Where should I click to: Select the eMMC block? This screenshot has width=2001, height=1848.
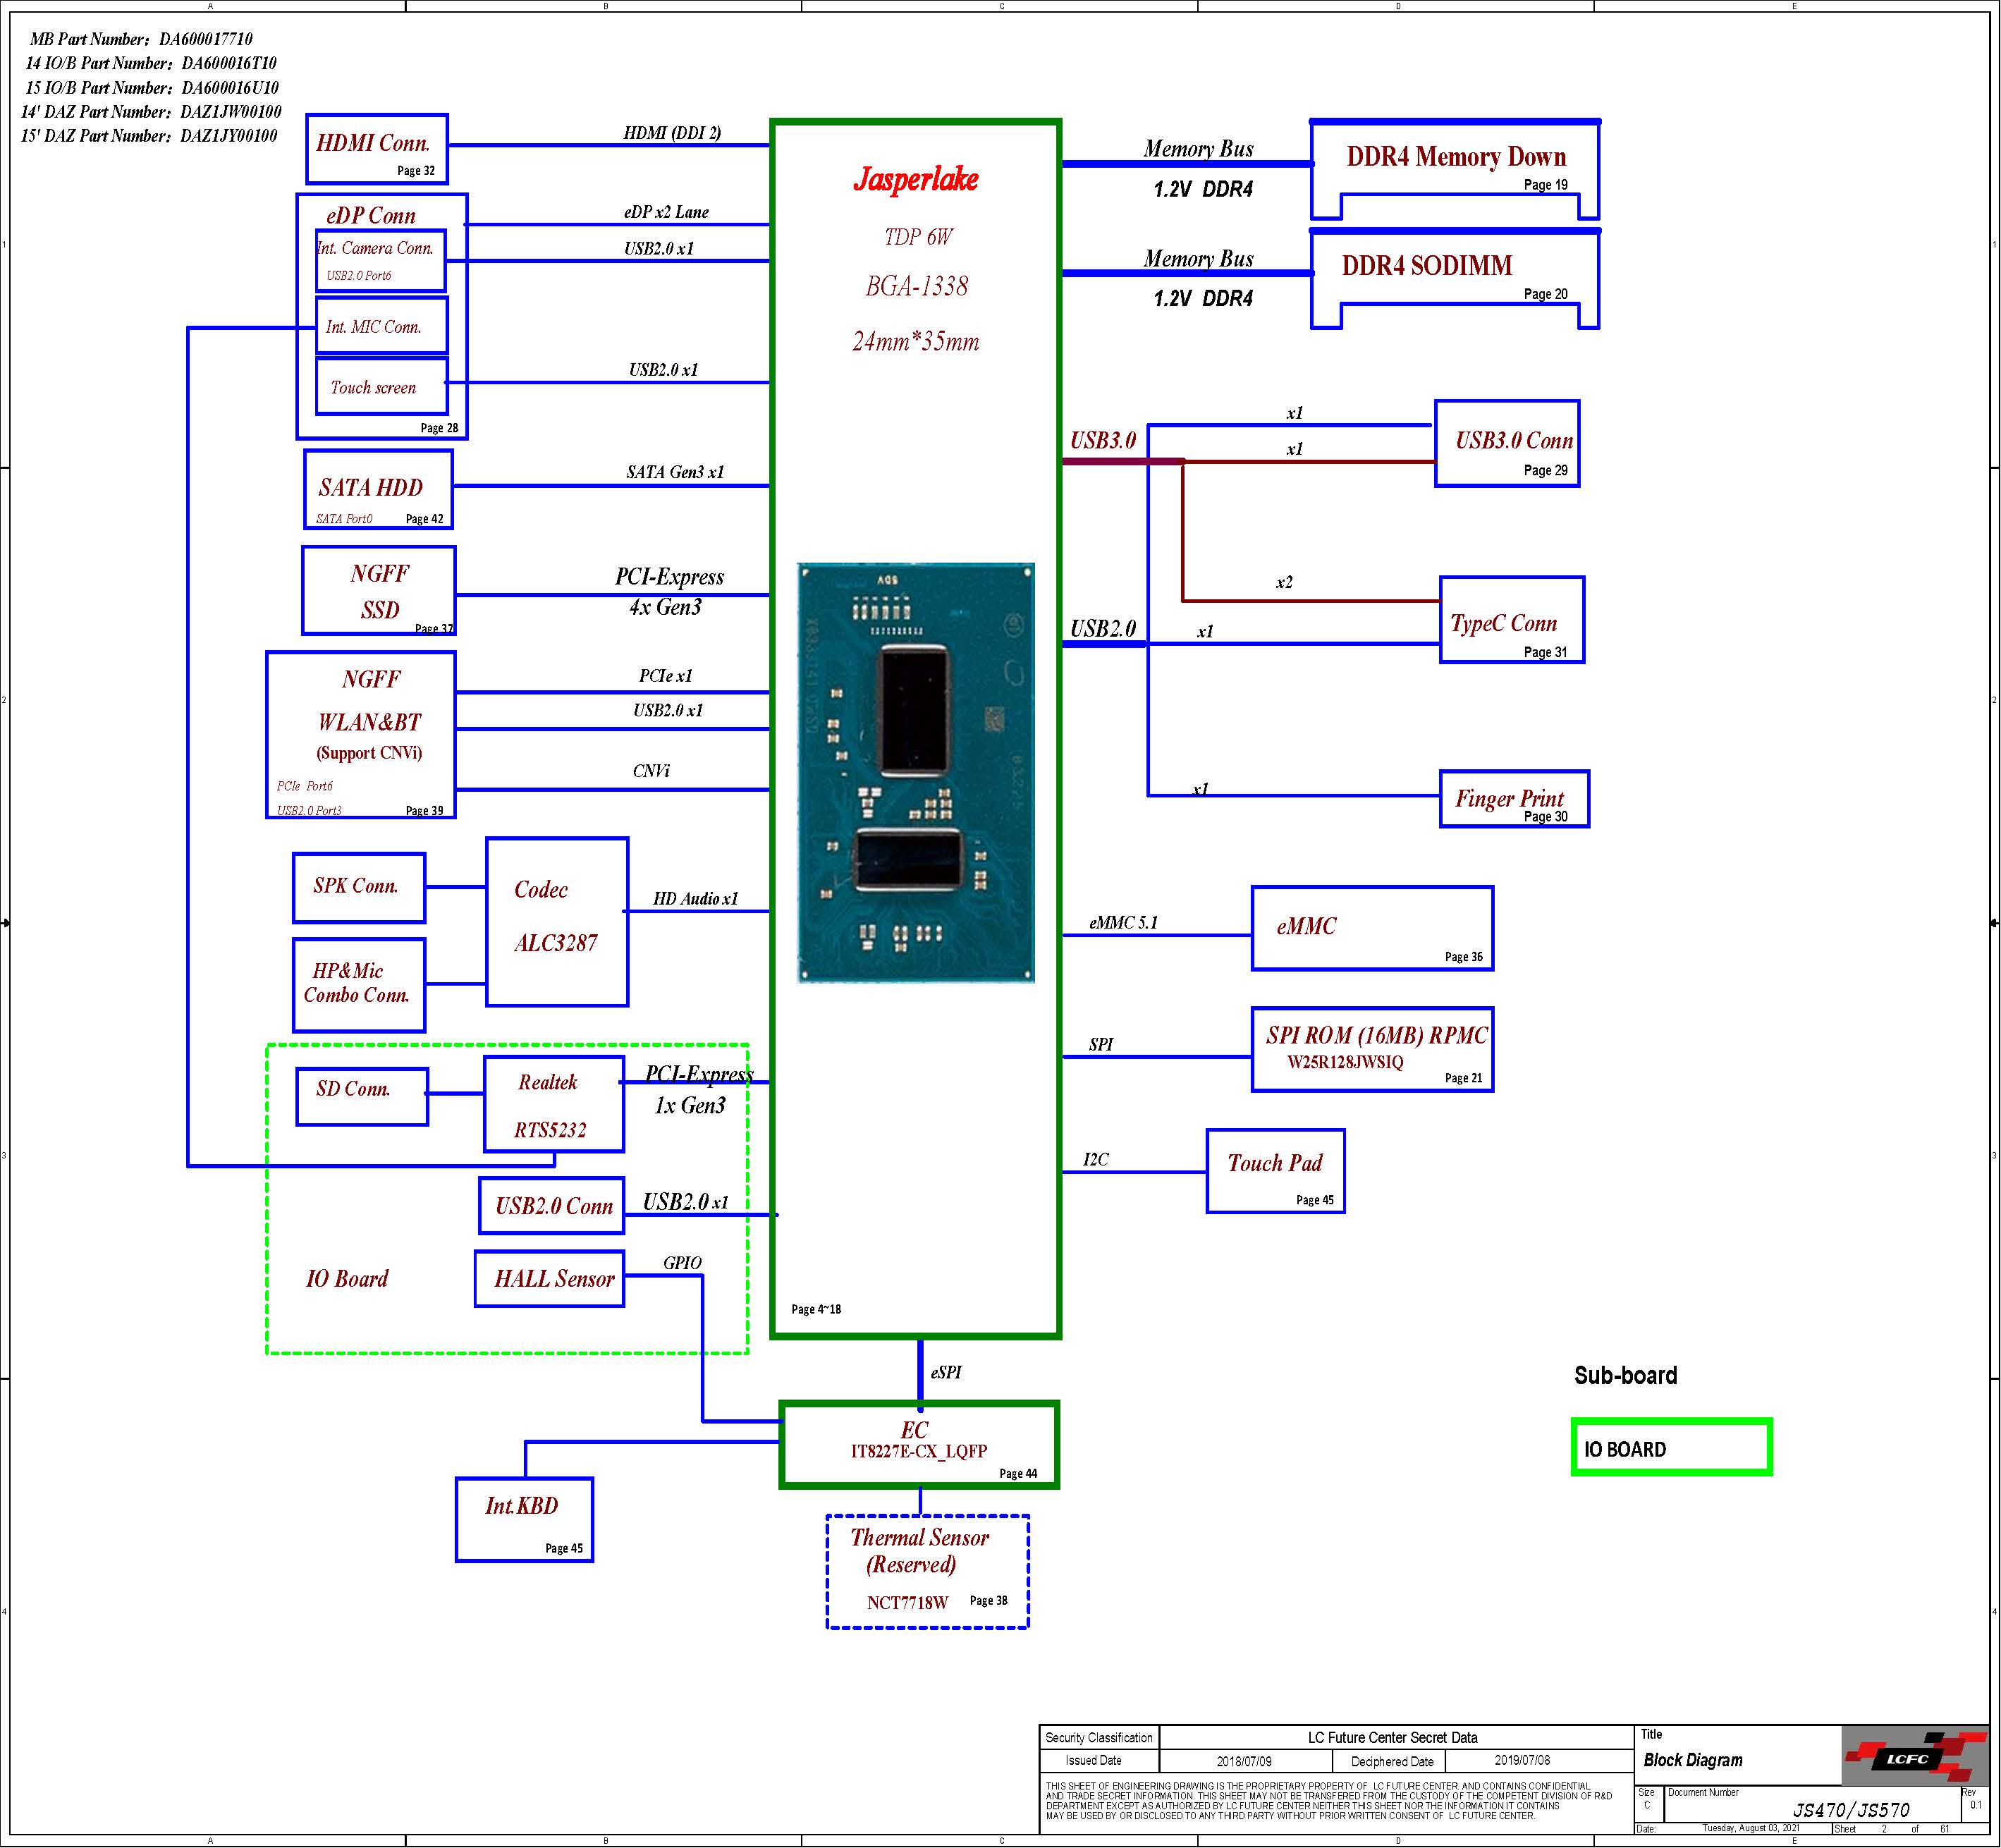(1371, 928)
